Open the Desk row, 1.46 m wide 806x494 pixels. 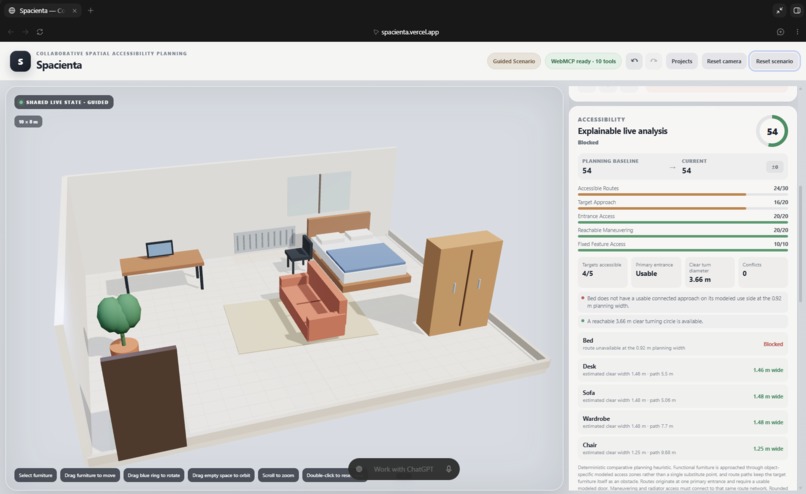(683, 370)
